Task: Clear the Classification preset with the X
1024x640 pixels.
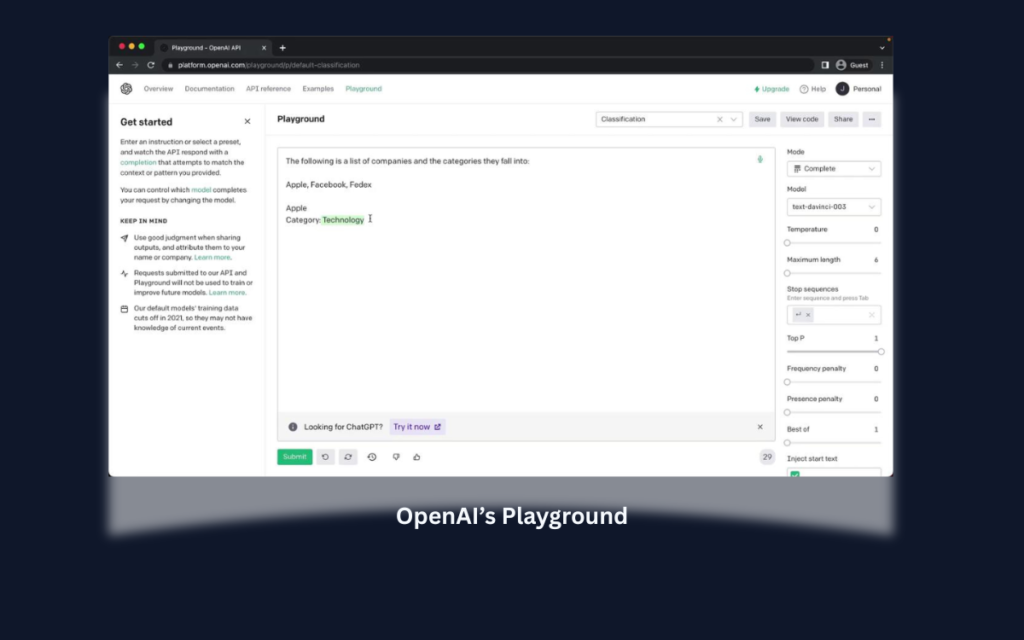Action: (719, 118)
